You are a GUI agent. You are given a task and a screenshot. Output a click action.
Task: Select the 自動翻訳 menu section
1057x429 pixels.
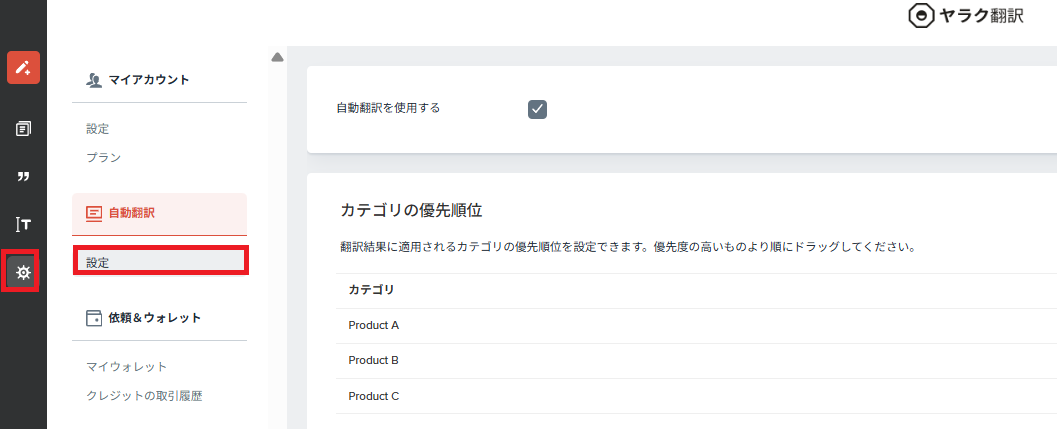159,214
